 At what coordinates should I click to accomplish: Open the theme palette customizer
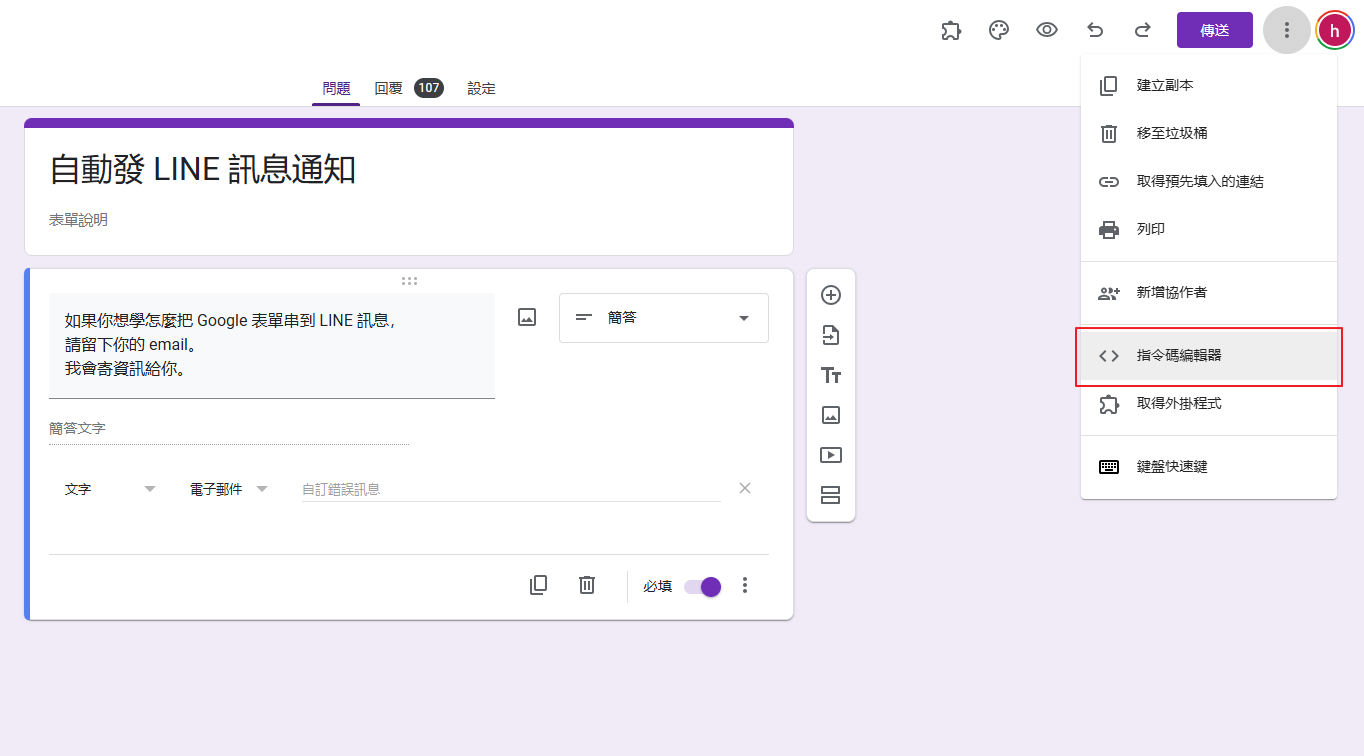[999, 30]
